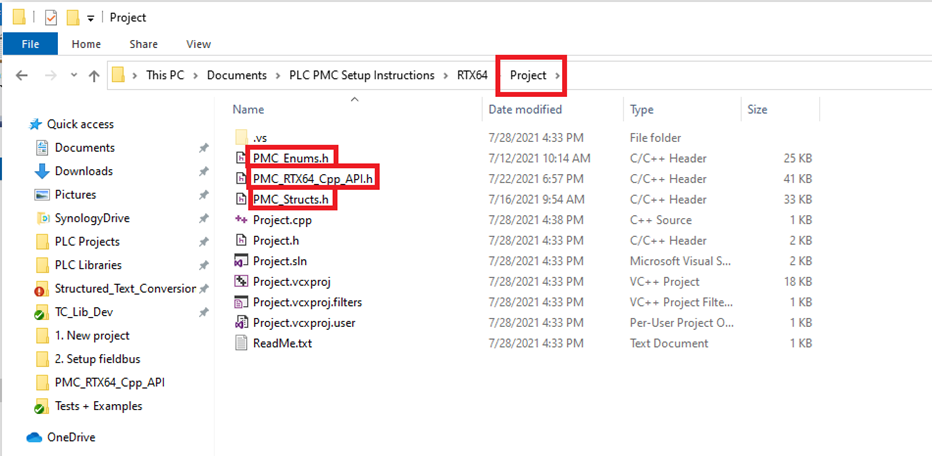Click the ReadMe.txt text document icon

coord(240,343)
